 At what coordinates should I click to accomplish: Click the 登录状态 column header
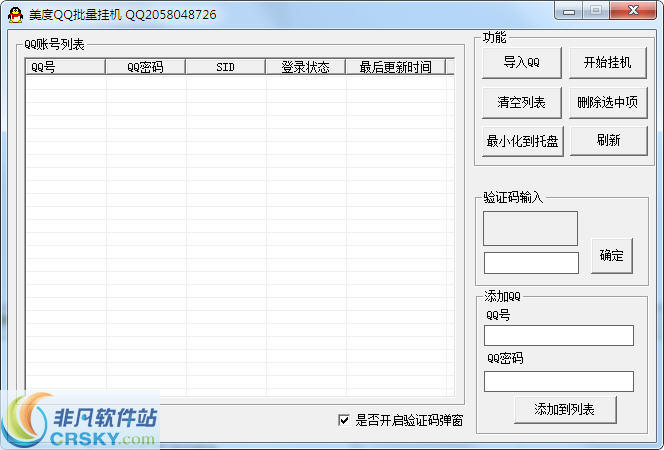pyautogui.click(x=305, y=67)
